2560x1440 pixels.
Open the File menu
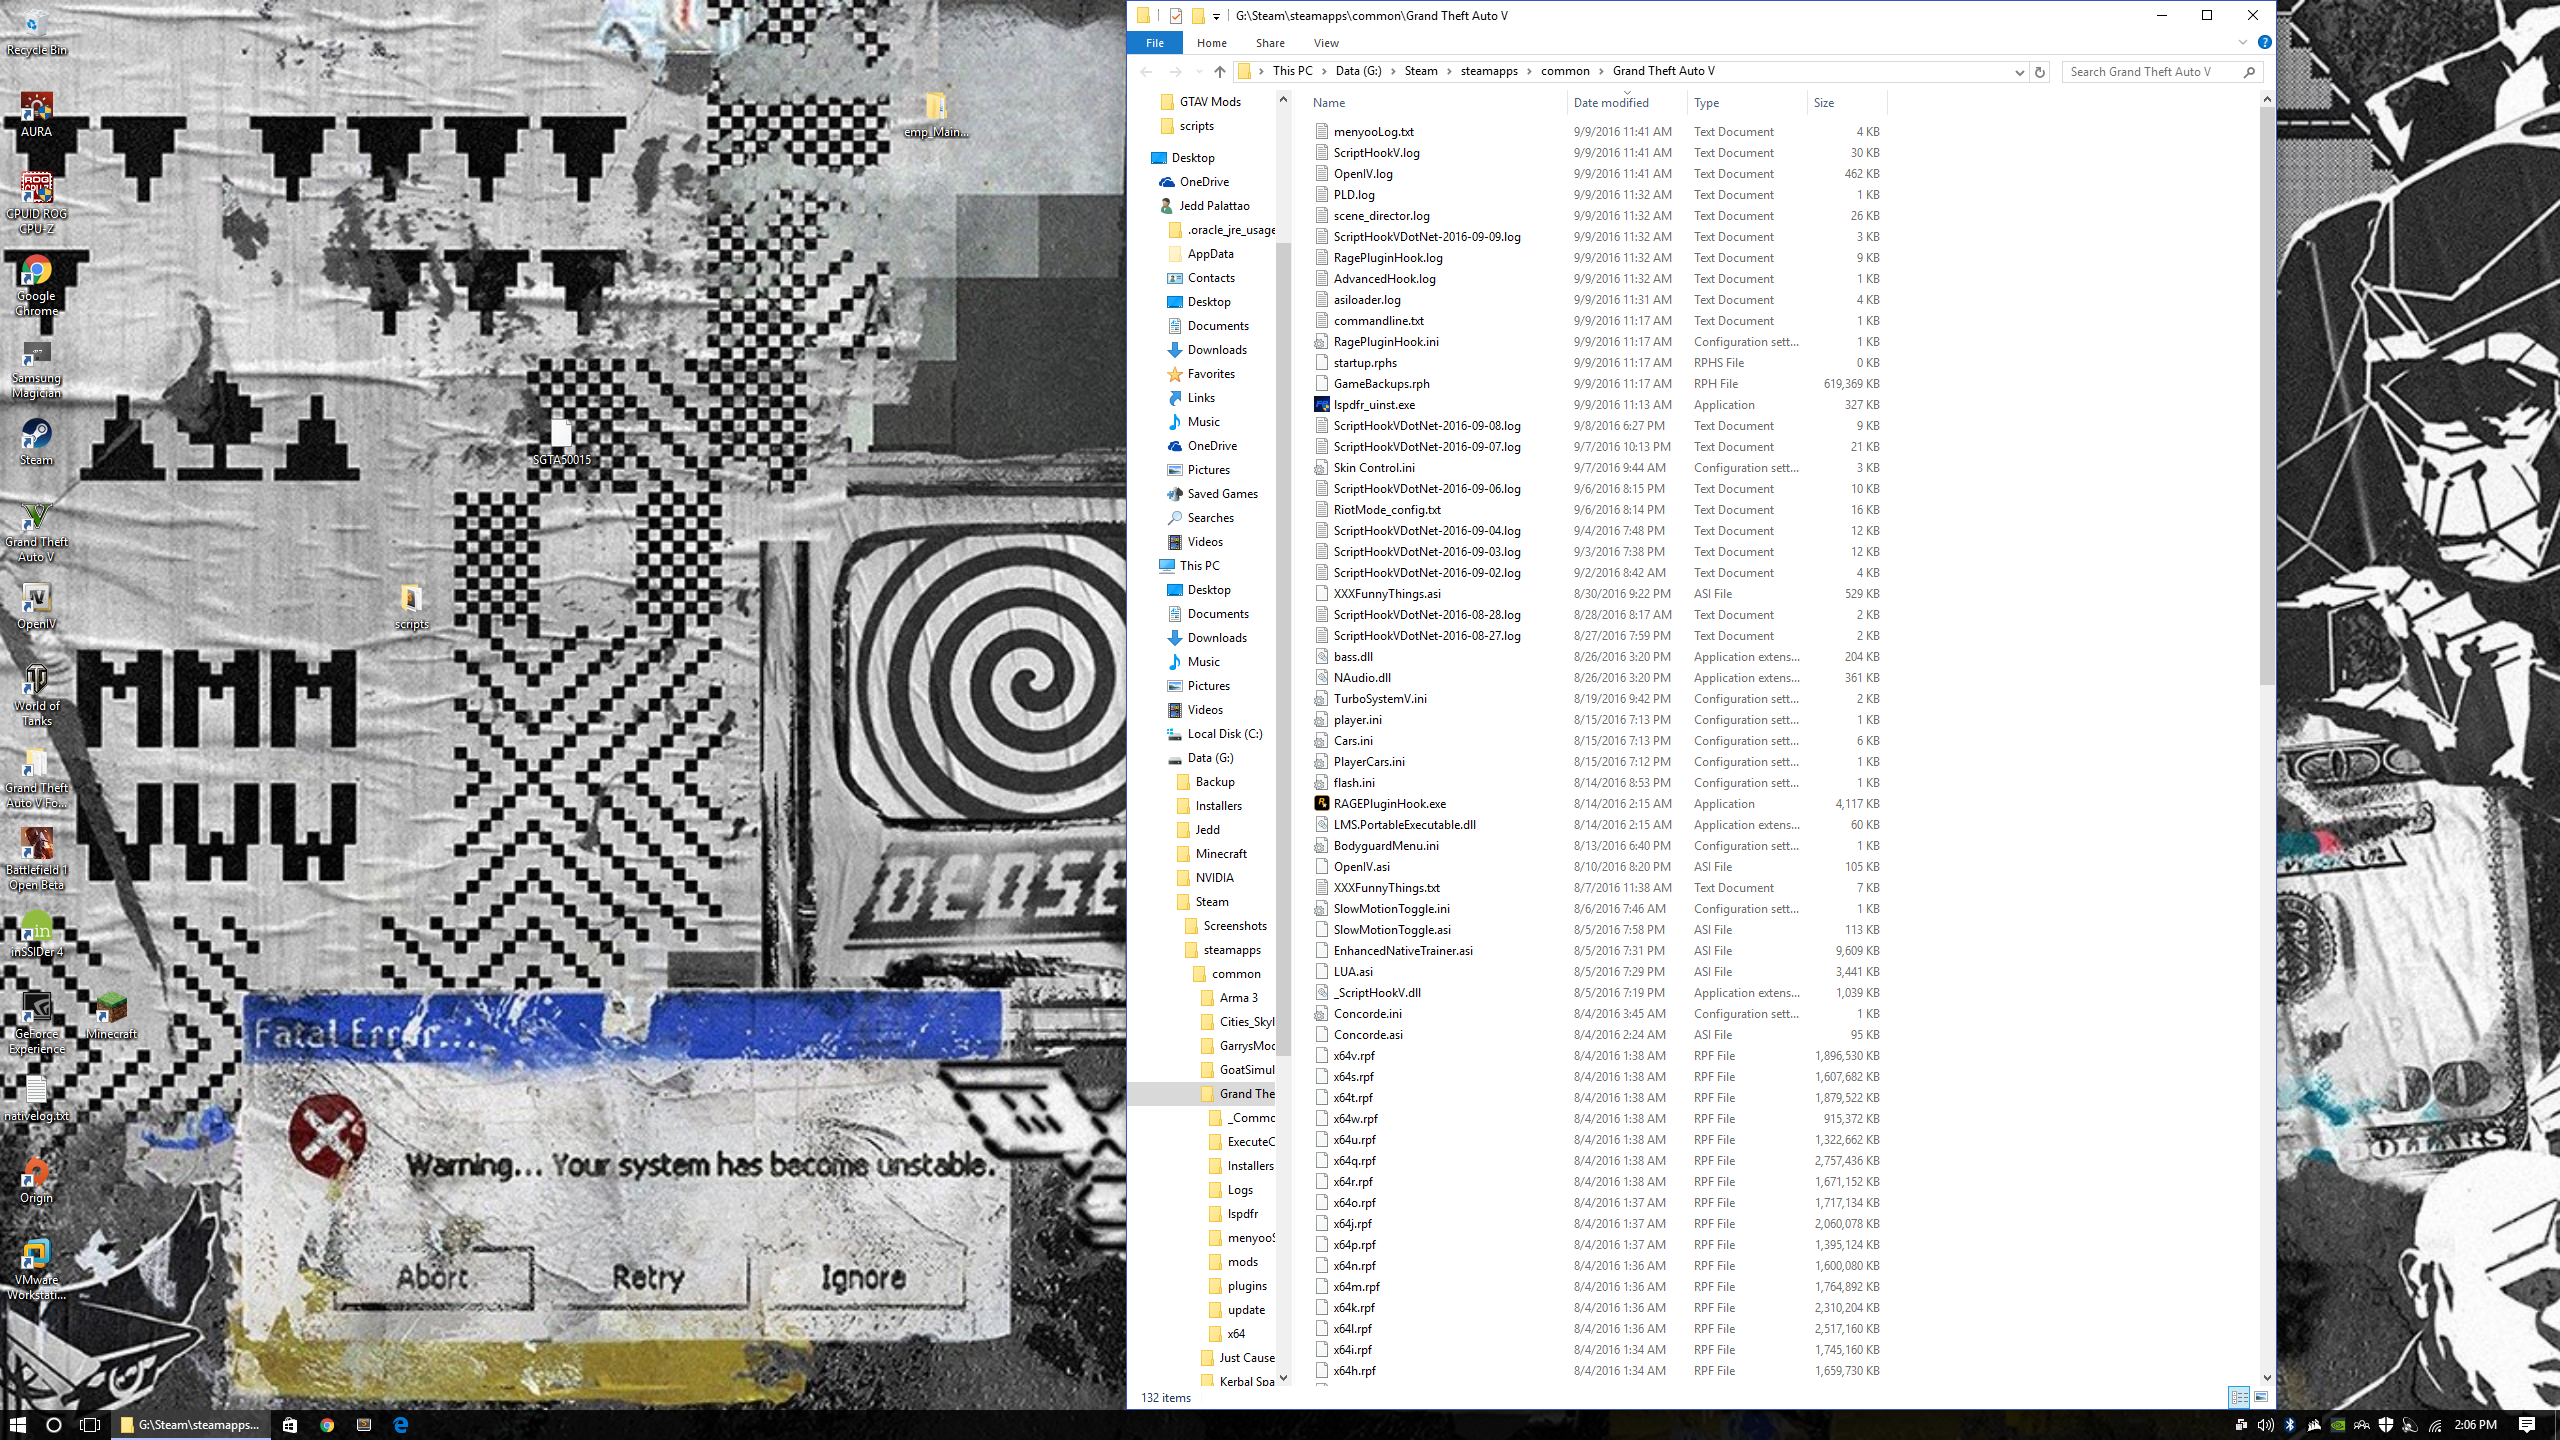1154,43
